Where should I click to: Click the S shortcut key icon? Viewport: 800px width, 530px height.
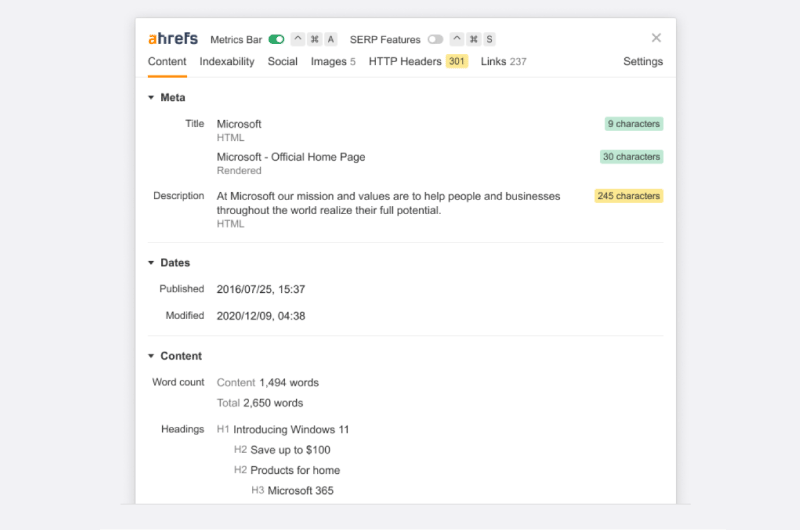[489, 39]
